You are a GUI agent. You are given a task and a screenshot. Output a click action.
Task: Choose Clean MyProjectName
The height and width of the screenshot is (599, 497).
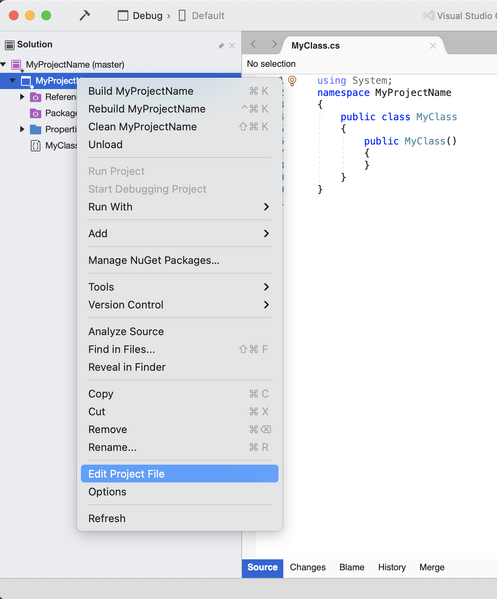click(180, 127)
